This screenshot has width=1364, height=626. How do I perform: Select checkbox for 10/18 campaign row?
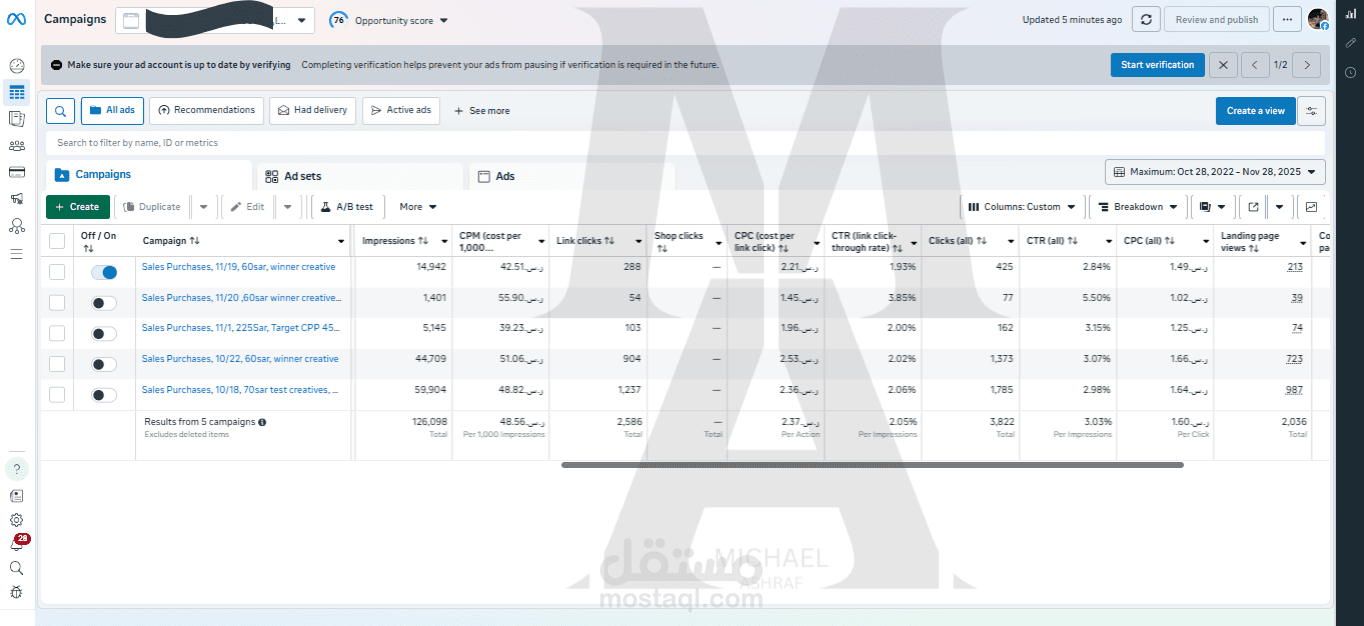tap(57, 395)
